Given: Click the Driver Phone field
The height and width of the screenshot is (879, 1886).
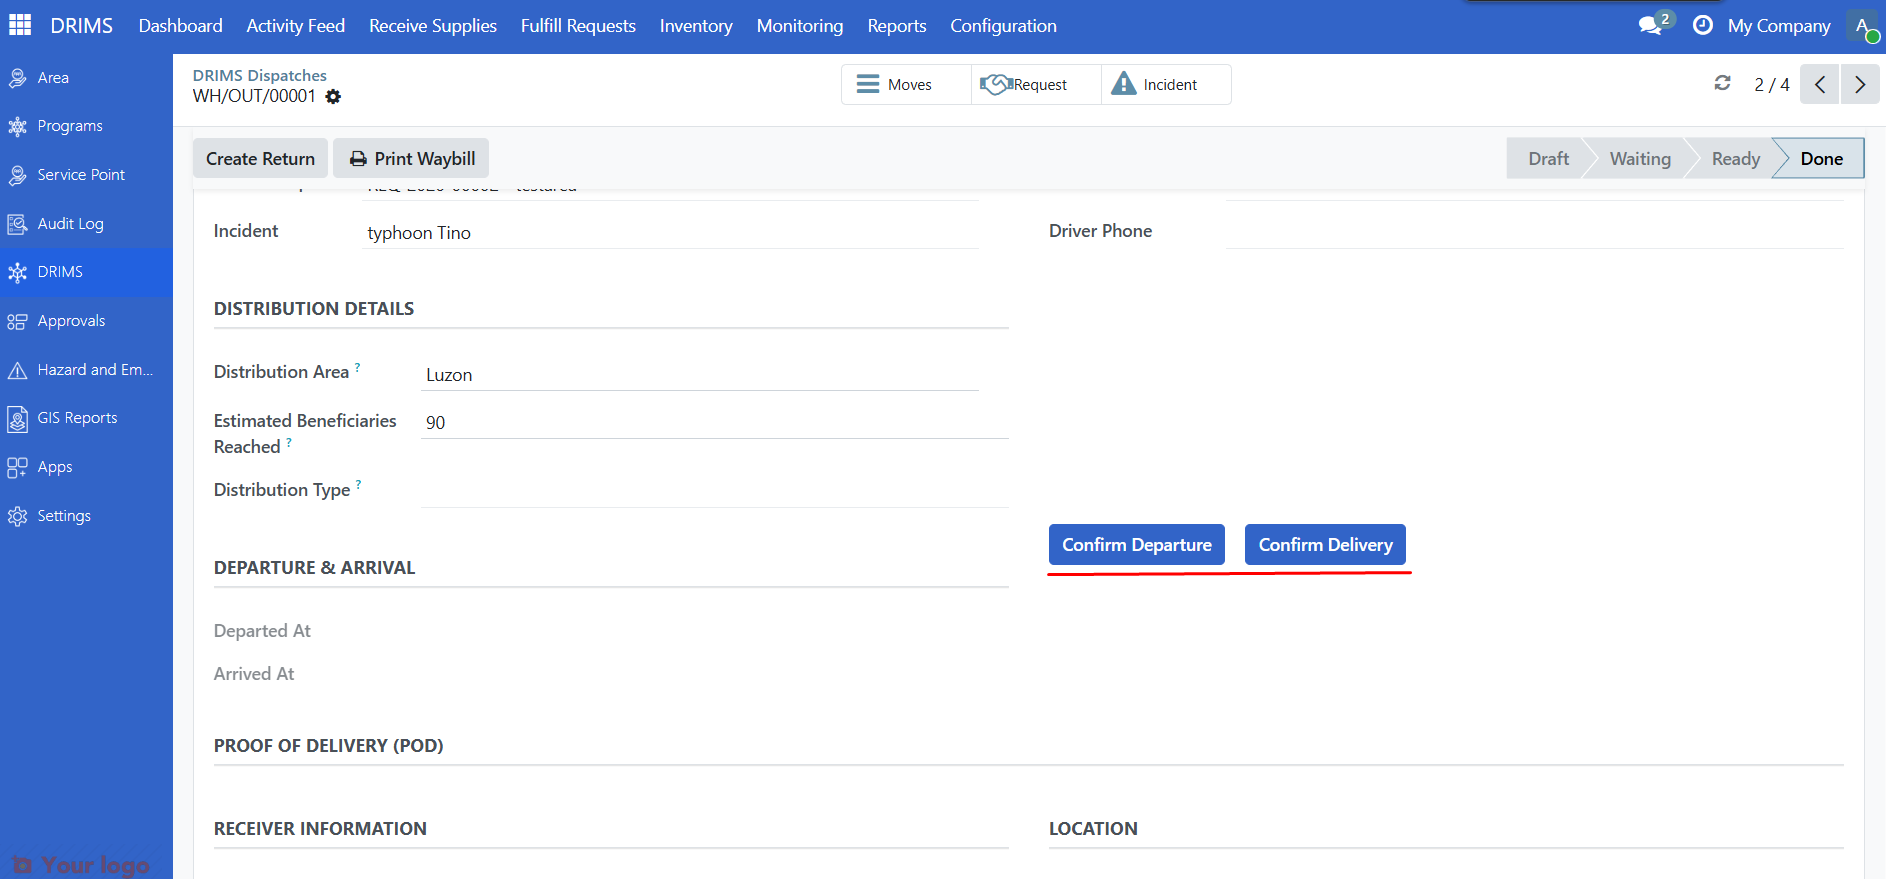Looking at the screenshot, I should coord(1535,232).
